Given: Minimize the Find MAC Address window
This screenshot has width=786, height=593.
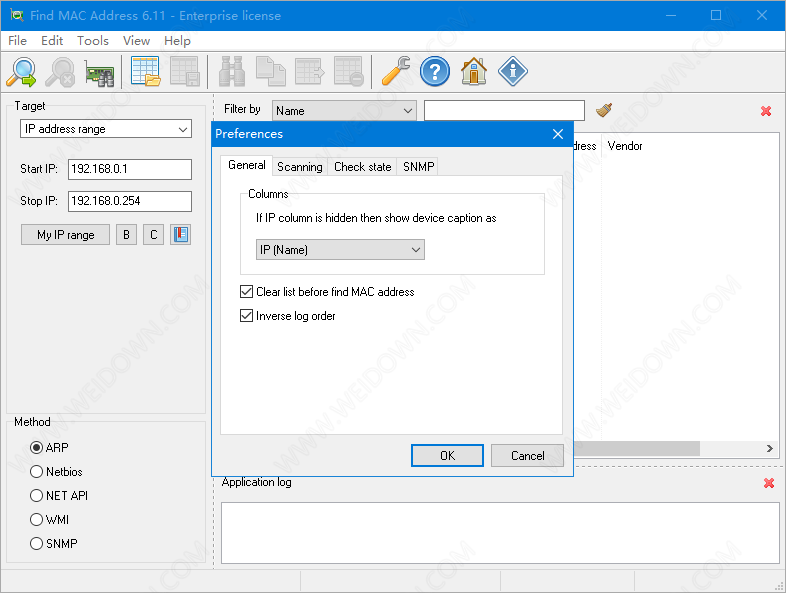Looking at the screenshot, I should tap(671, 16).
